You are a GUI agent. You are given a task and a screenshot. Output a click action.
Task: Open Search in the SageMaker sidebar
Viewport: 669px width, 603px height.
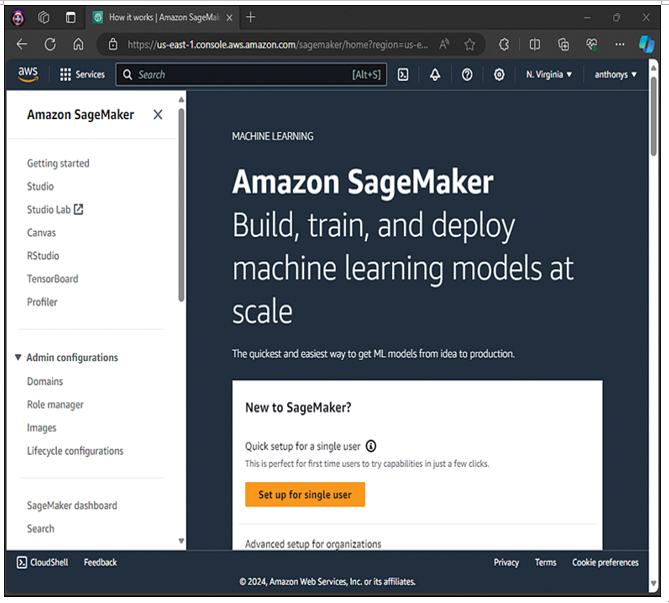[41, 529]
